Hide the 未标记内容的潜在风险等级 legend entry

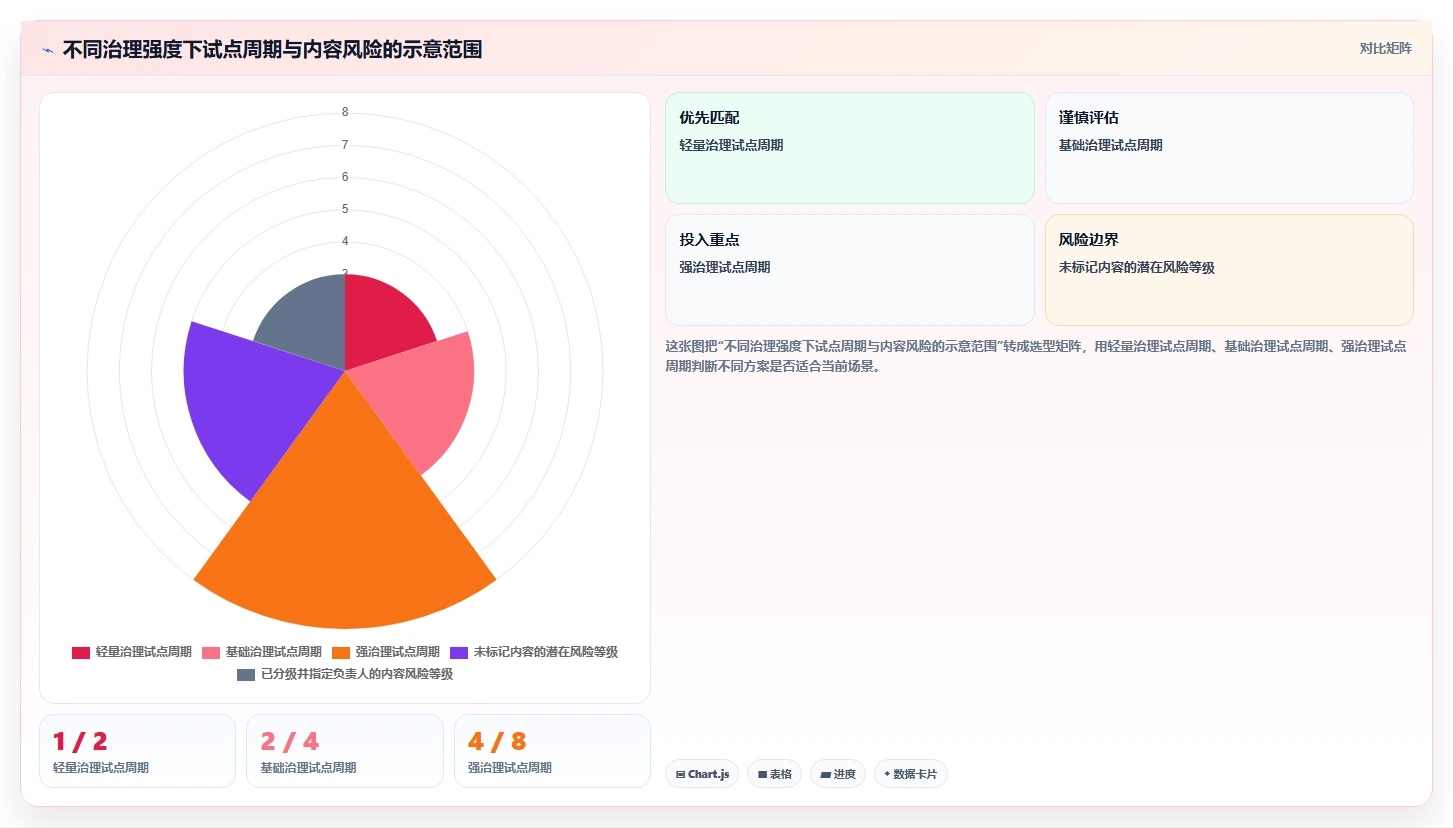point(534,652)
